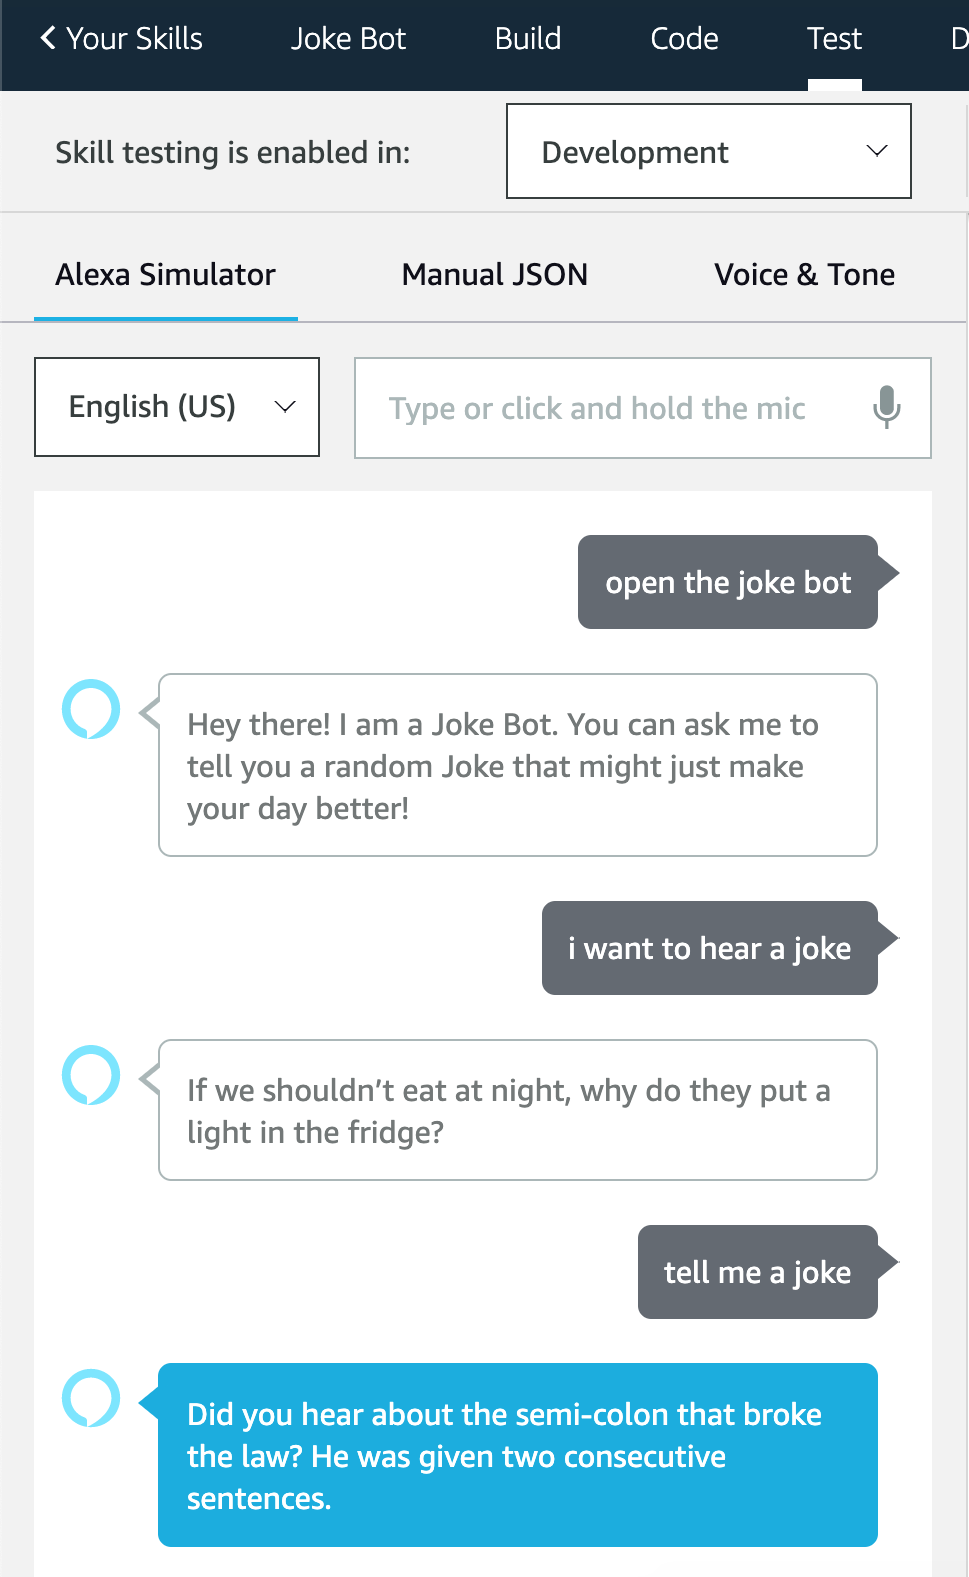This screenshot has width=969, height=1577.
Task: Open the Code section in the top navigation
Action: [x=683, y=38]
